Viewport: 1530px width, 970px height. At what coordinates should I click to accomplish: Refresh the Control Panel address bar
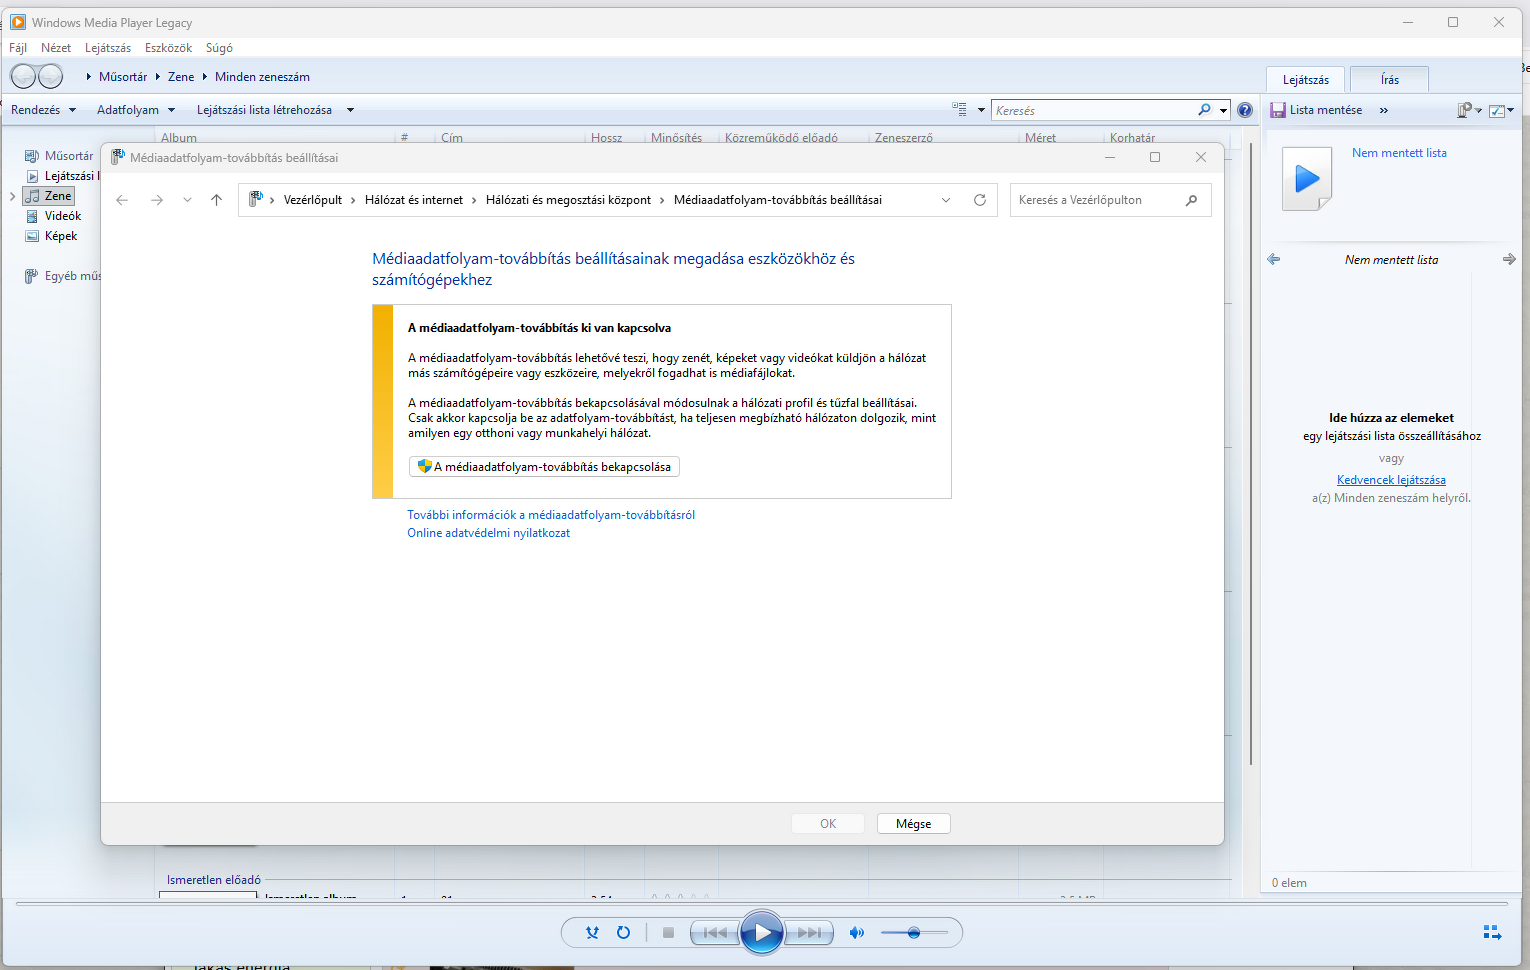click(980, 200)
